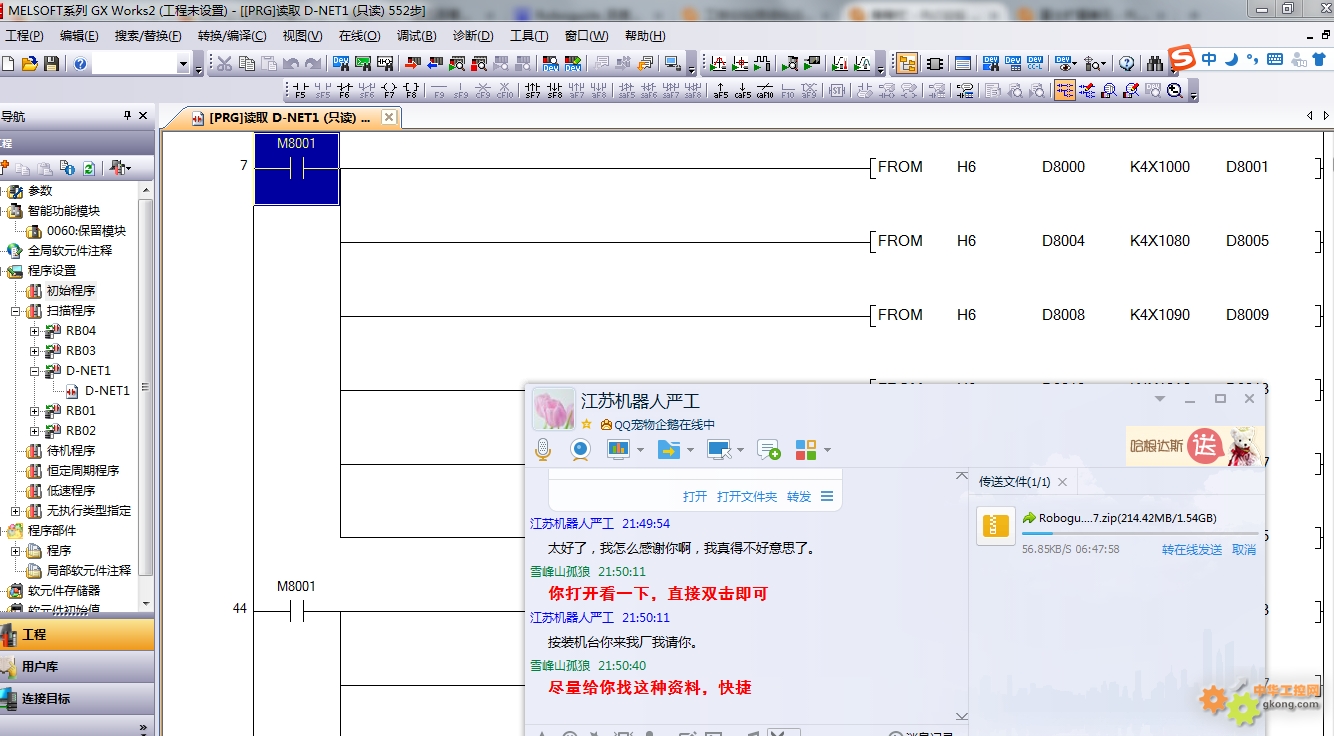Click the Read from PLC blue arrow icon
1334x736 pixels.
434,64
